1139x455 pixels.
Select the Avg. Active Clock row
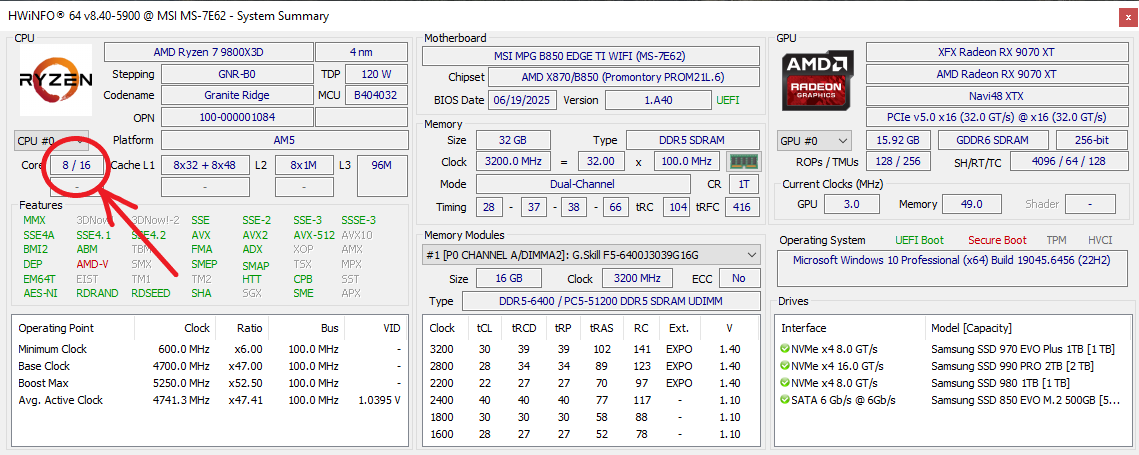coord(209,400)
